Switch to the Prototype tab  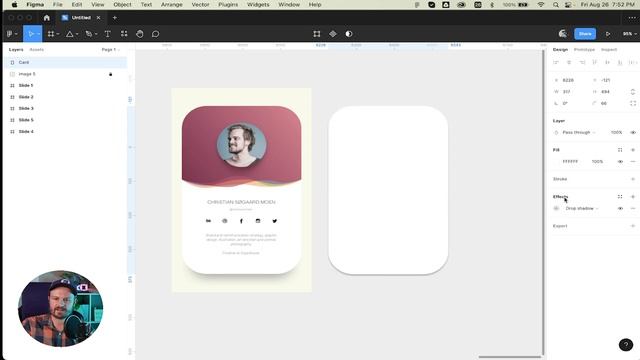pos(584,49)
